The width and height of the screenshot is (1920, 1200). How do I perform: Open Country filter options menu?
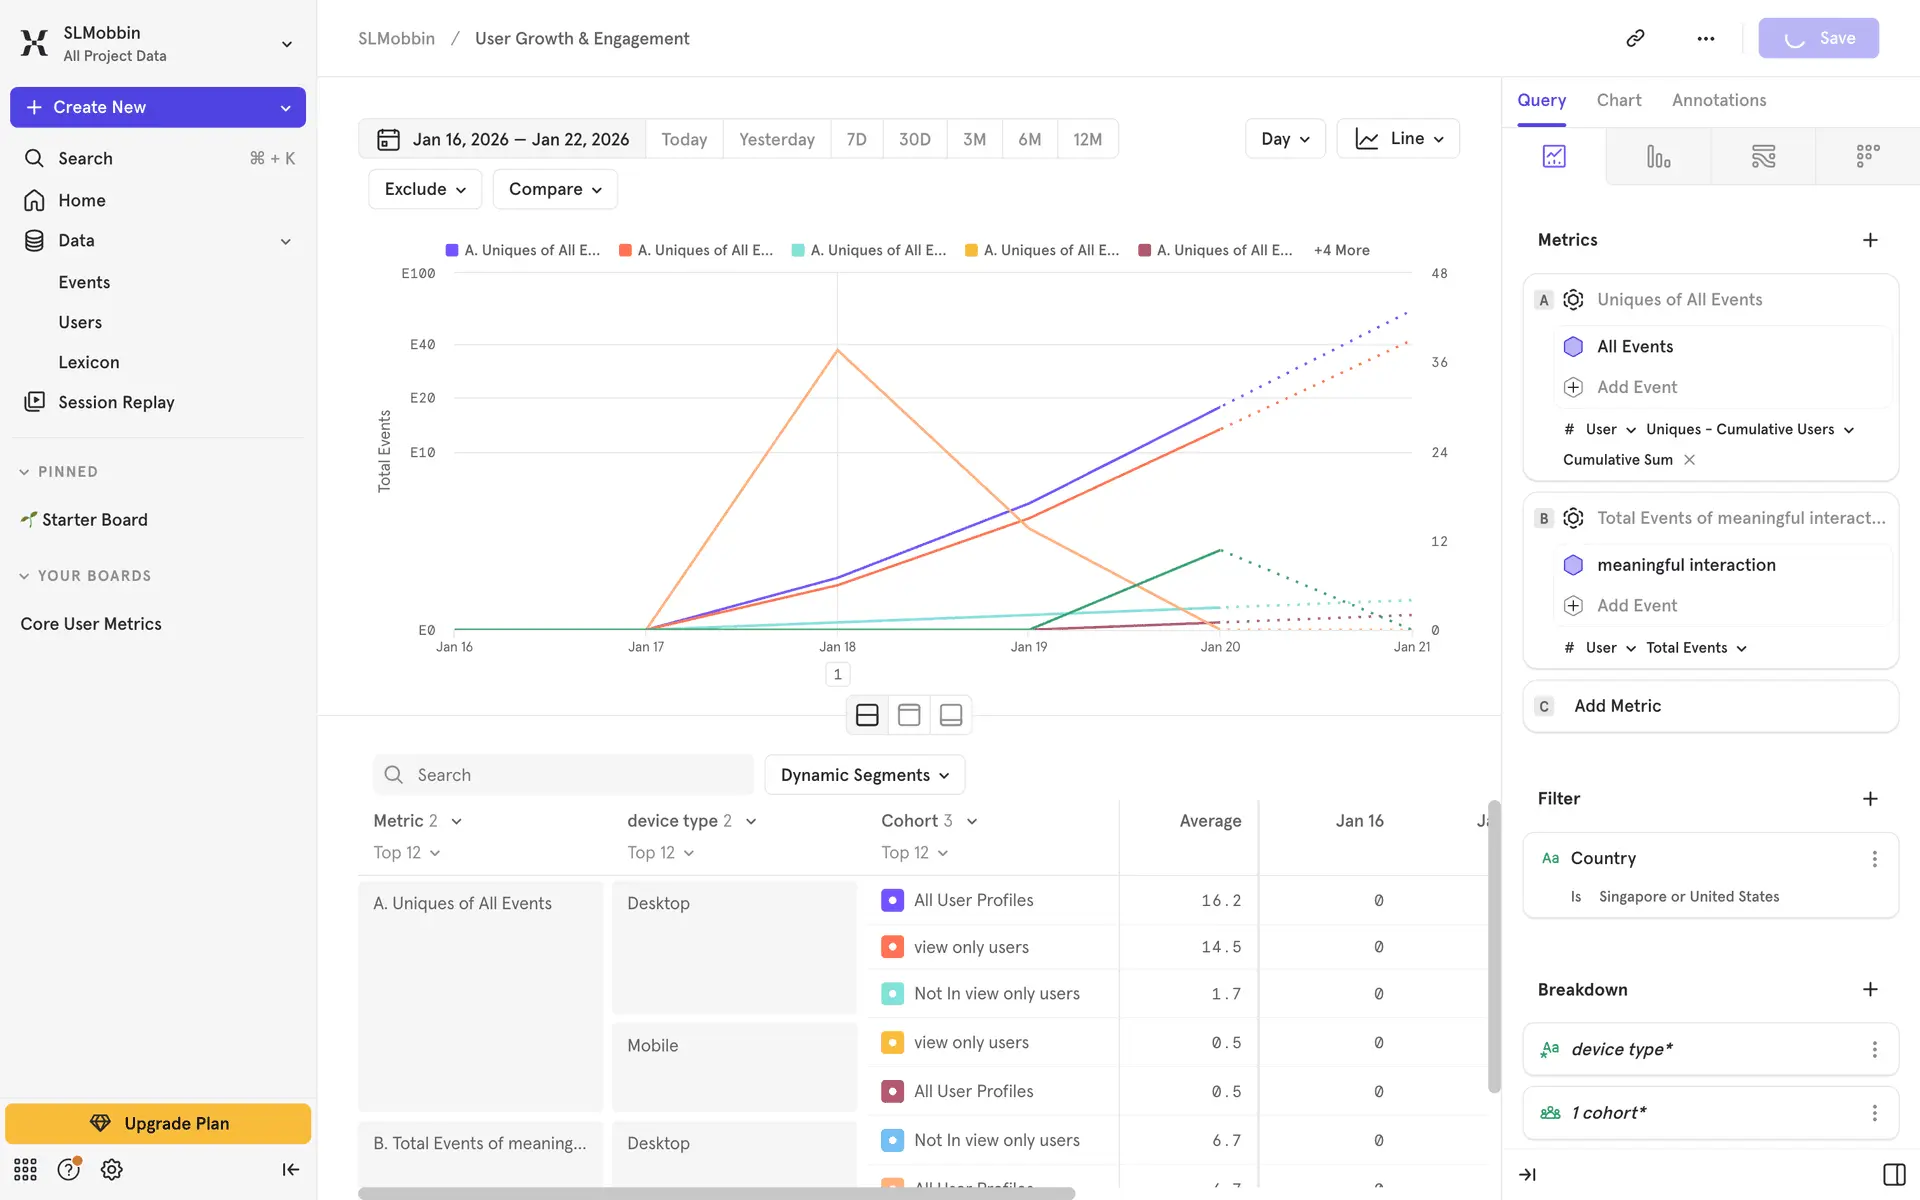point(1874,859)
